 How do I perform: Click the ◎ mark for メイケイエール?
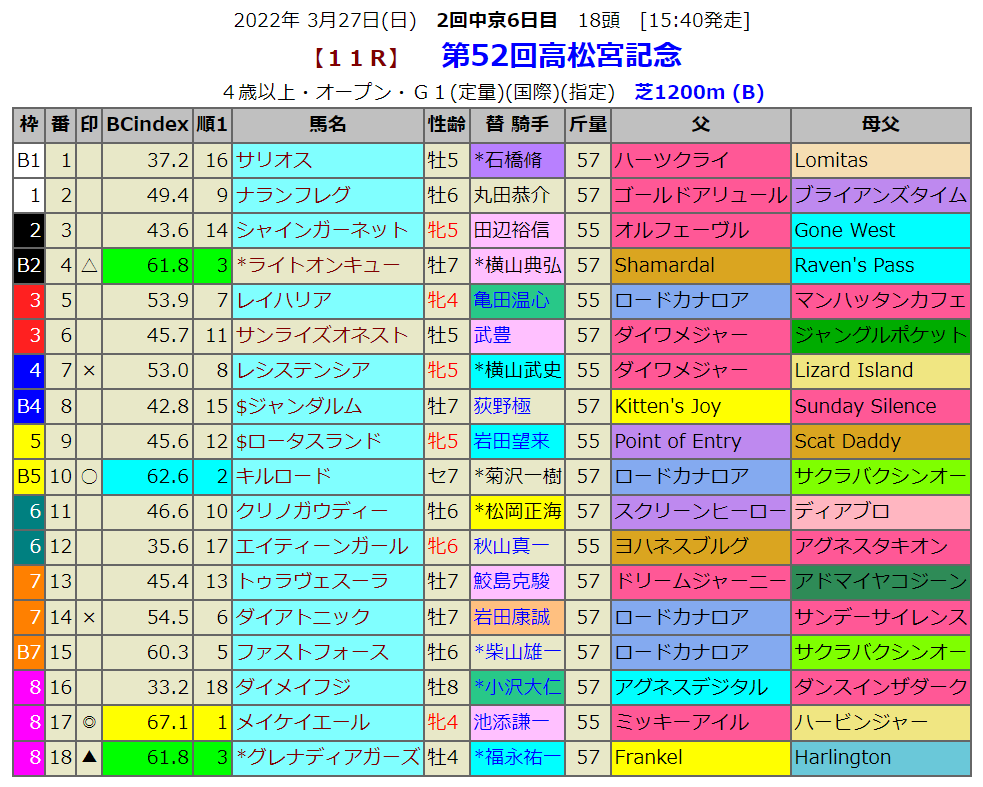[x=89, y=722]
